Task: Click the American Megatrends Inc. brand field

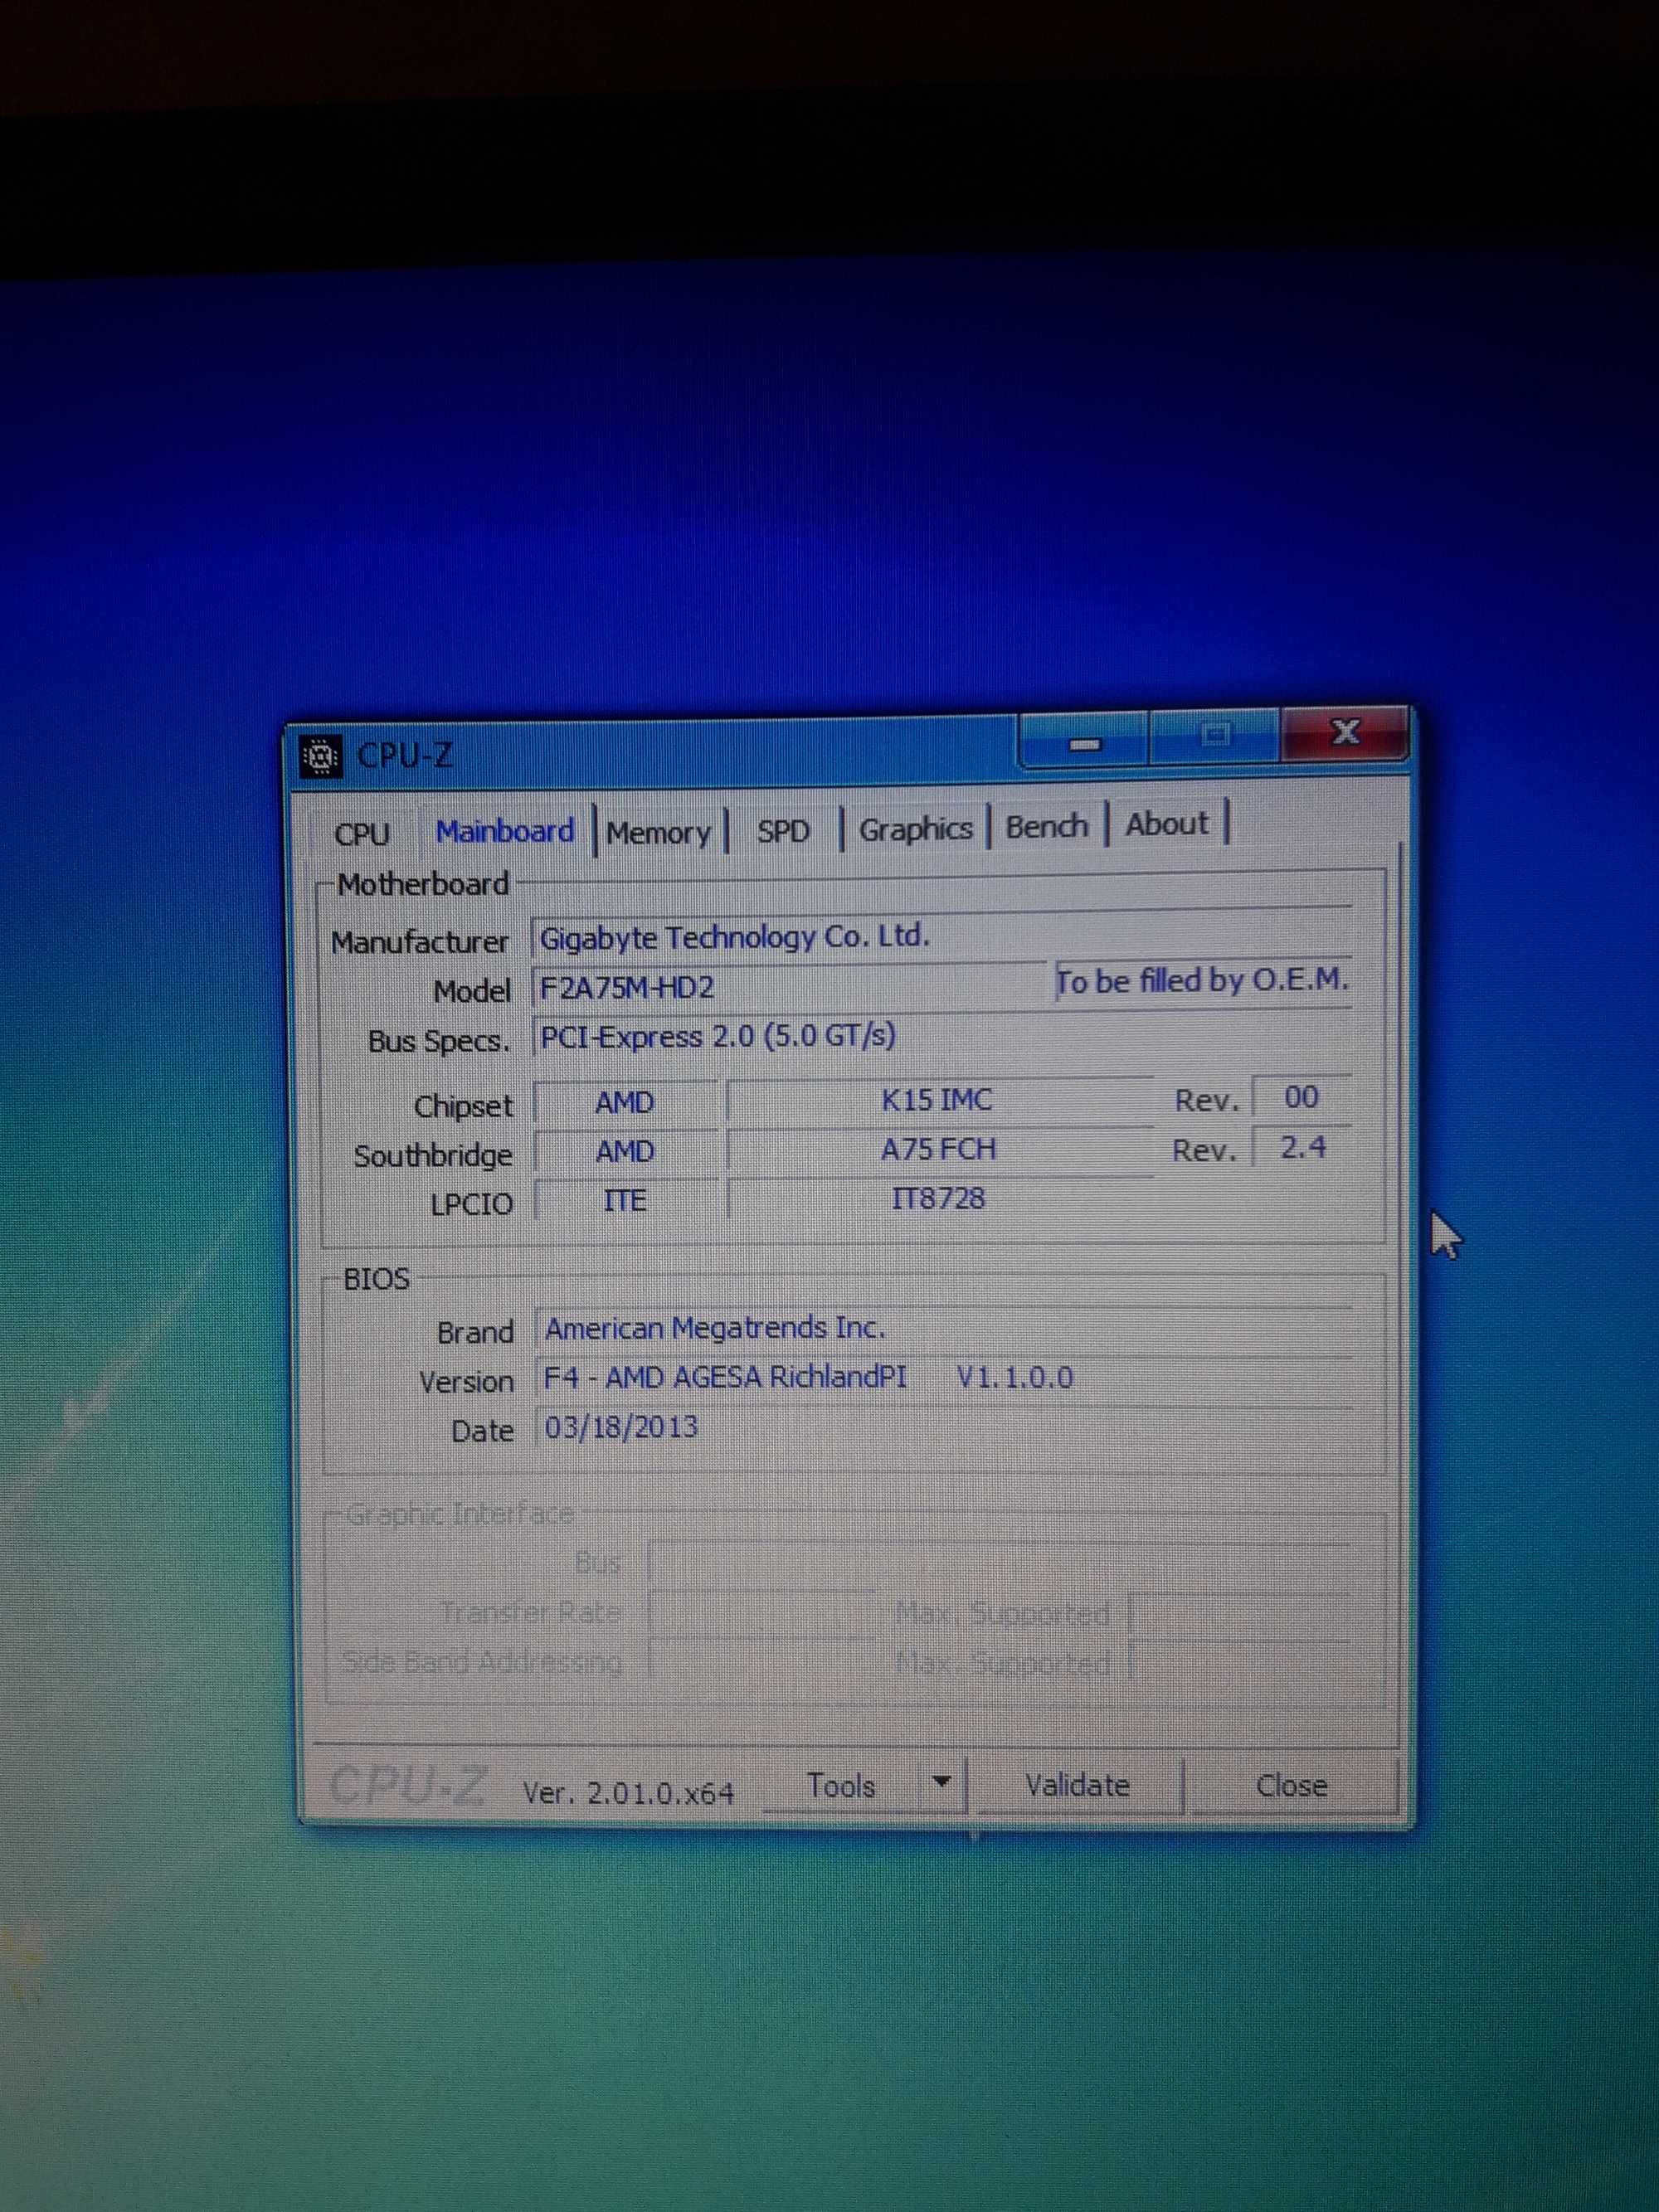Action: (x=944, y=1329)
